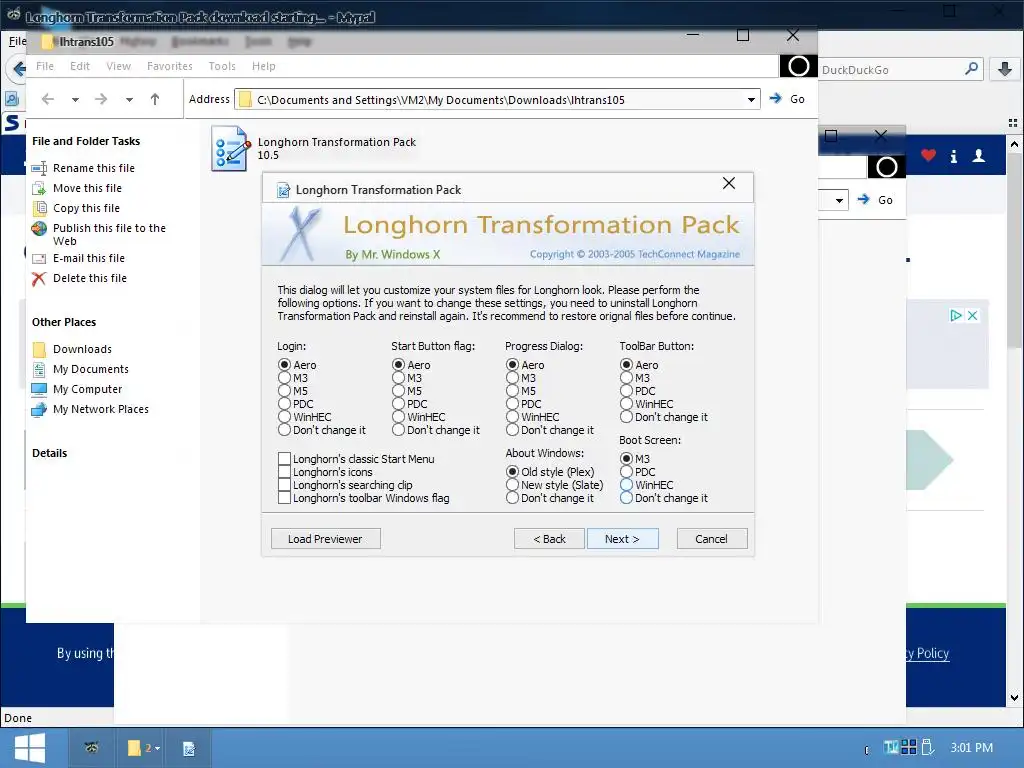Click the Go arrow beside the address bar
Screen dimensions: 1024x768
(x=775, y=99)
